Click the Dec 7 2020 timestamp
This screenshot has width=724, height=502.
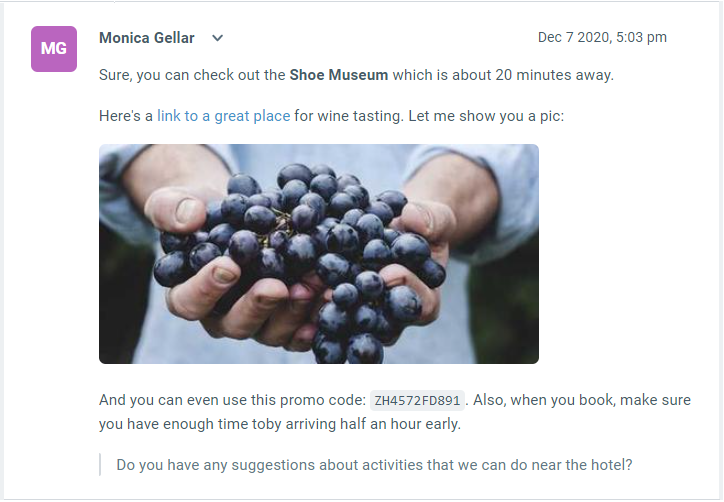(x=602, y=38)
